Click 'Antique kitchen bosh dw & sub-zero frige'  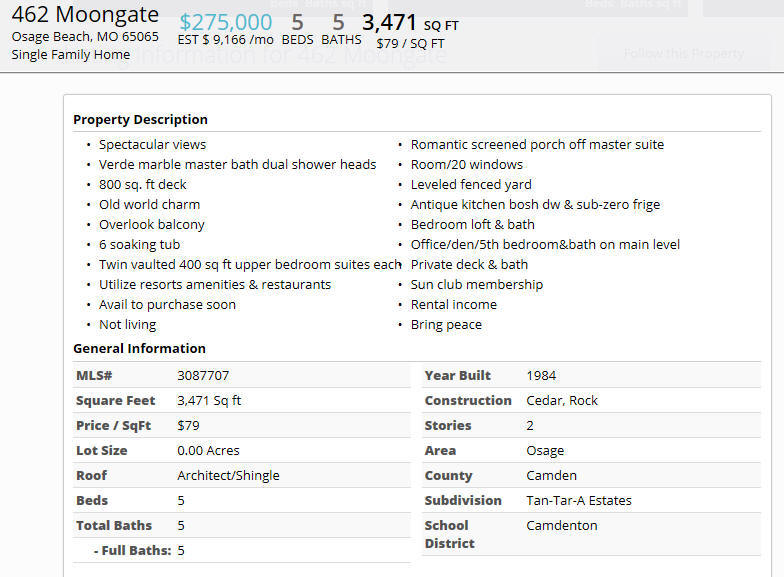pyautogui.click(x=536, y=204)
